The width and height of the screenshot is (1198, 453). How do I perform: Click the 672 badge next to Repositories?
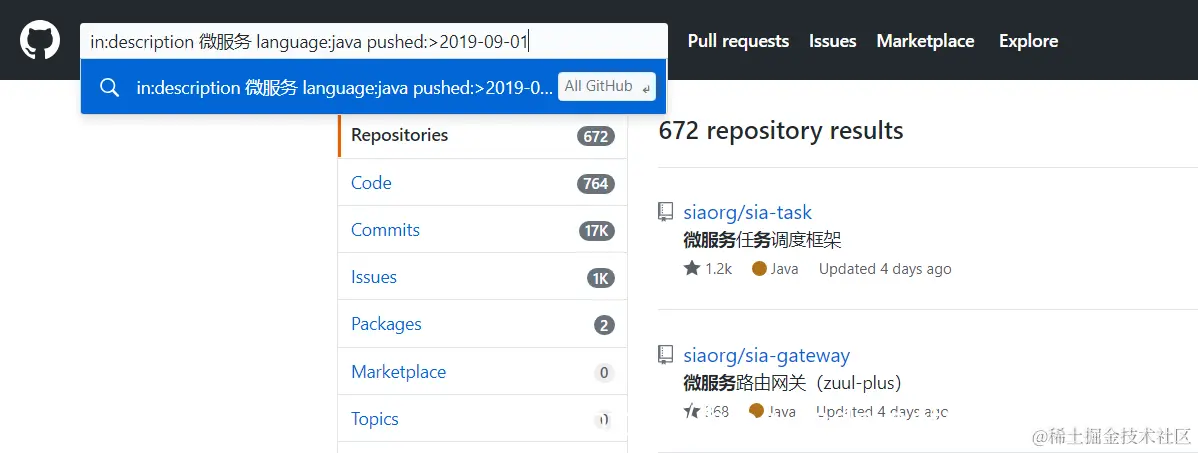tap(595, 137)
